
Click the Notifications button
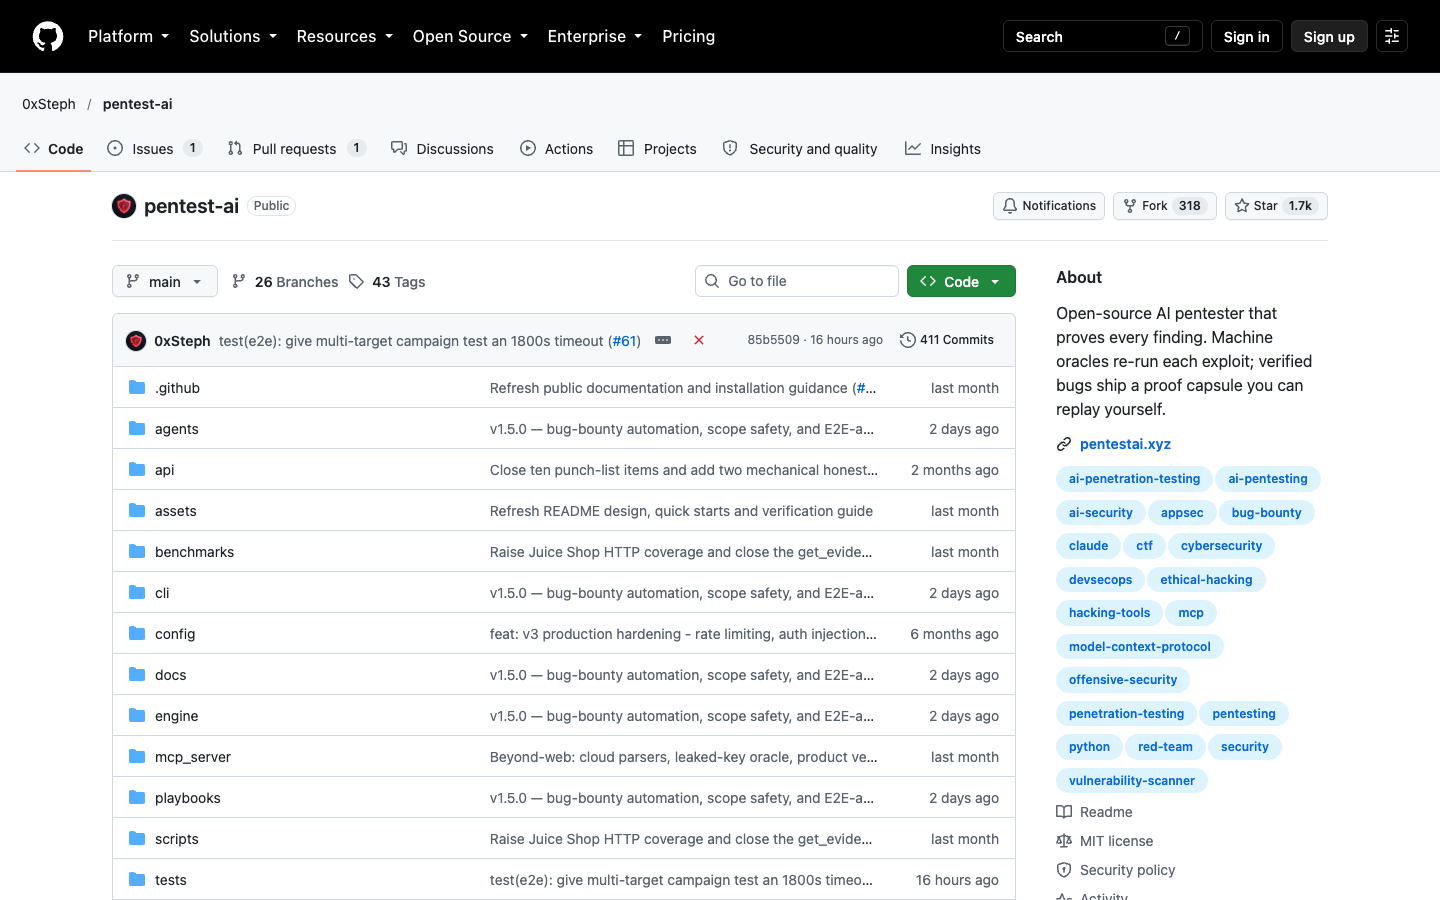click(x=1049, y=206)
